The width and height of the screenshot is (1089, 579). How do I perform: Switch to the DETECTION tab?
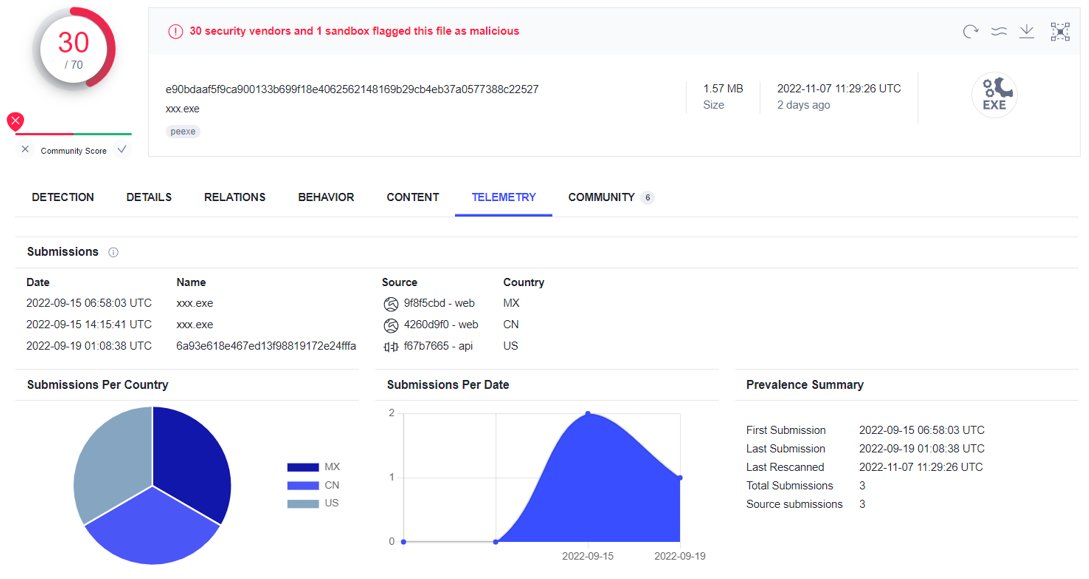tap(63, 197)
